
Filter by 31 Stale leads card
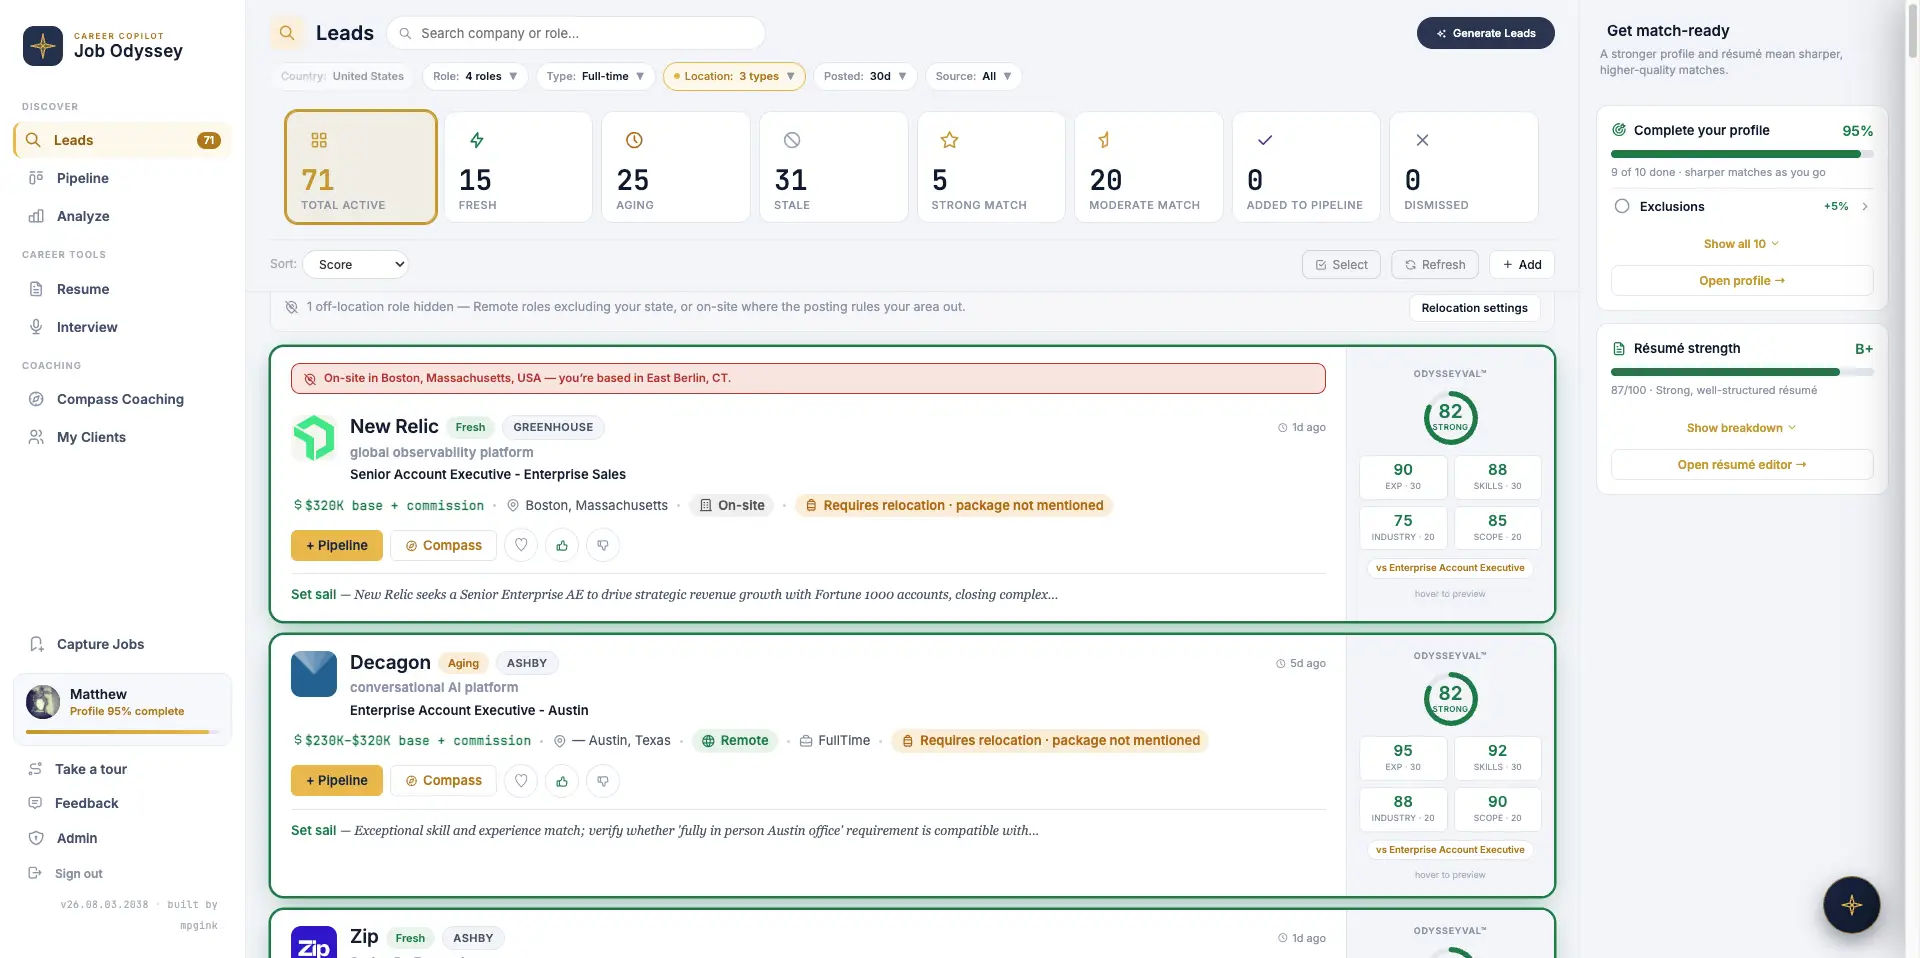pos(834,167)
